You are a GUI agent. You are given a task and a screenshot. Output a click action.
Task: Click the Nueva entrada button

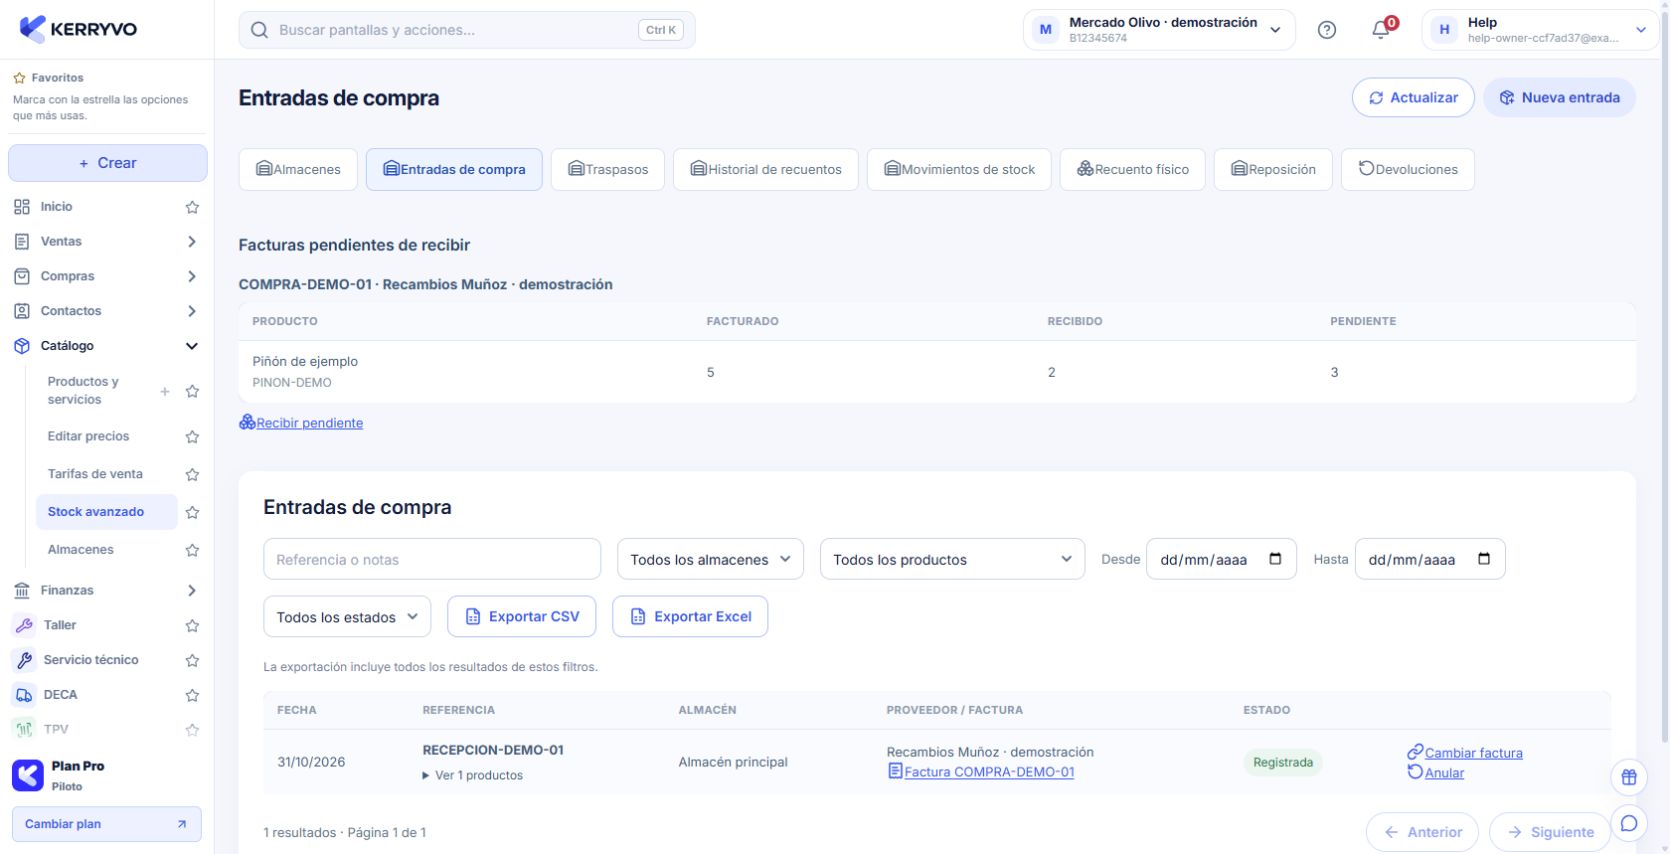(1560, 97)
